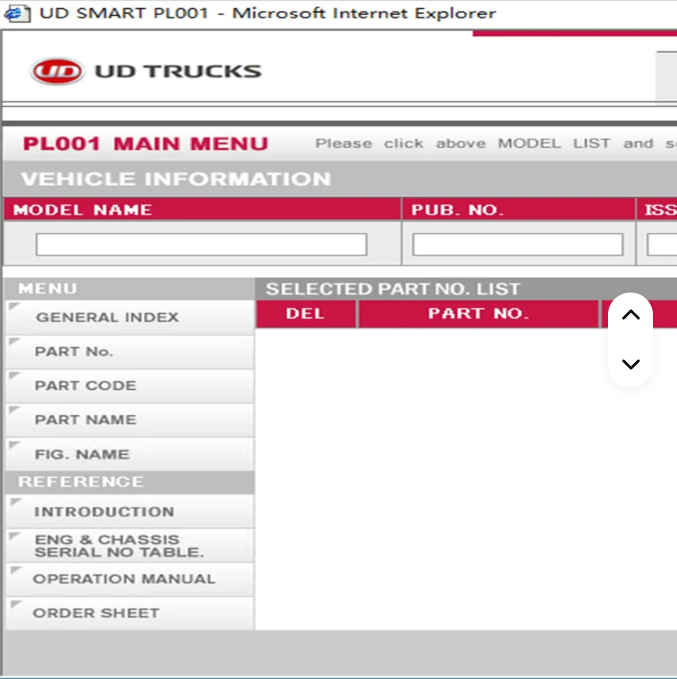Open the PART No. search menu

[x=130, y=352]
